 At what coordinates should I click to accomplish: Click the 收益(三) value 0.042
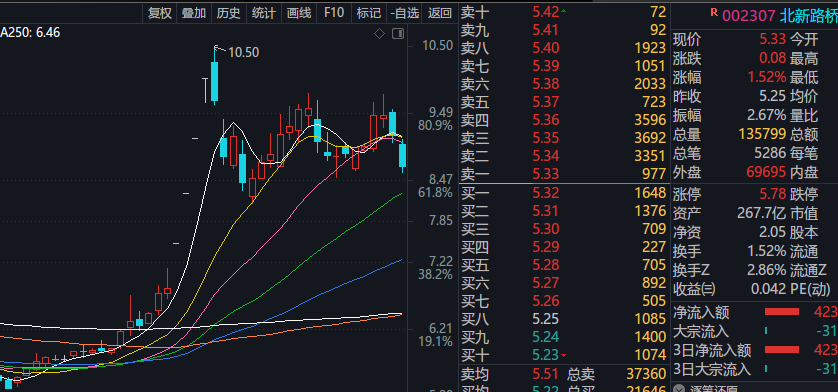point(769,289)
